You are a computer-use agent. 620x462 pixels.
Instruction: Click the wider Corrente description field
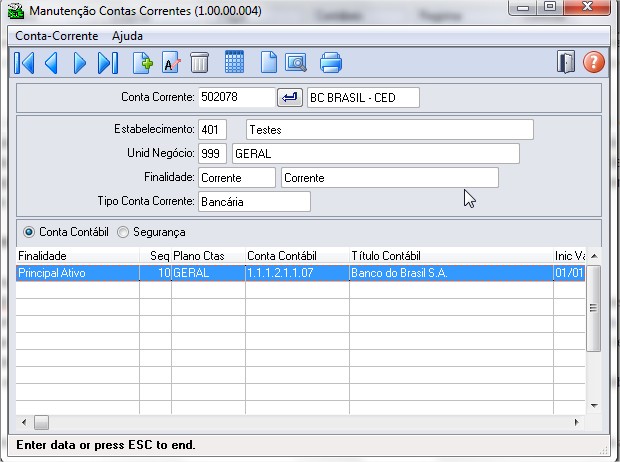pos(389,178)
